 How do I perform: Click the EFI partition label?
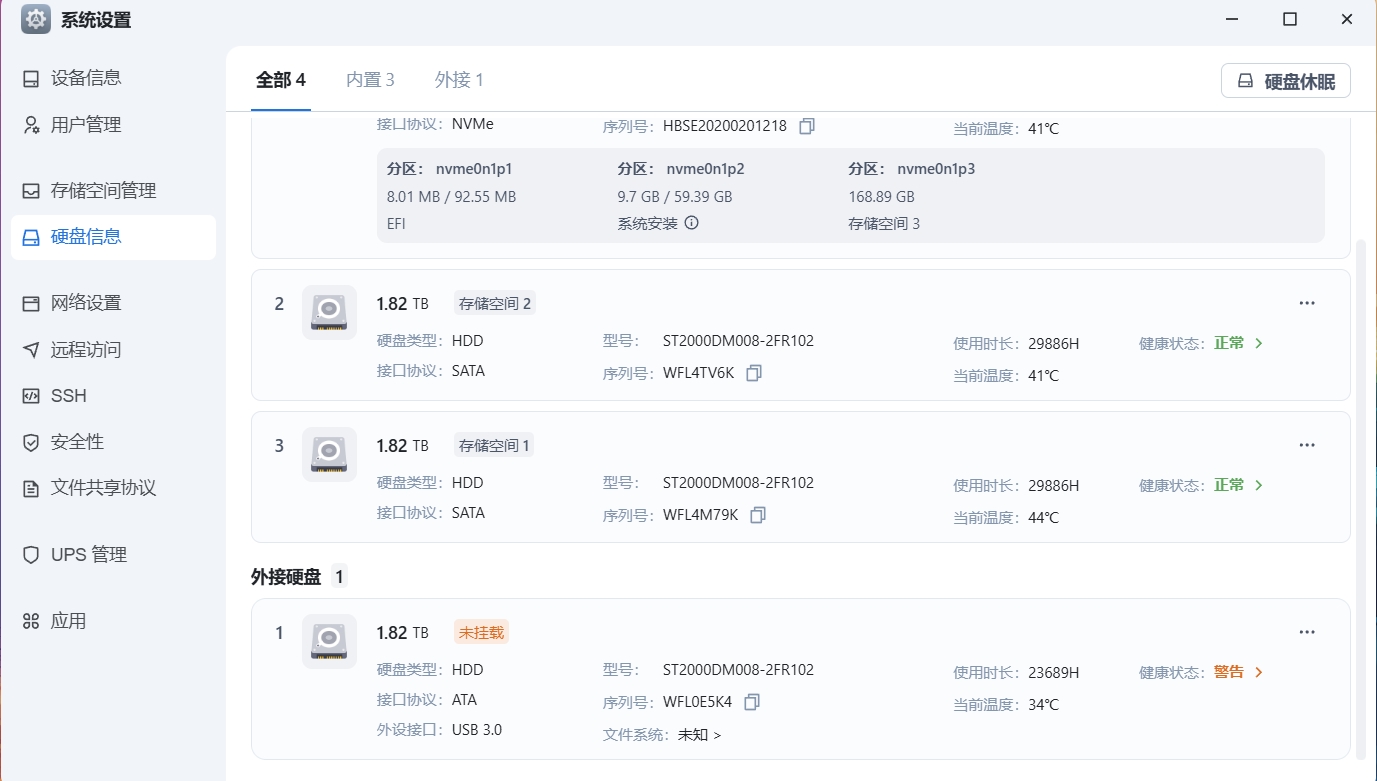396,224
